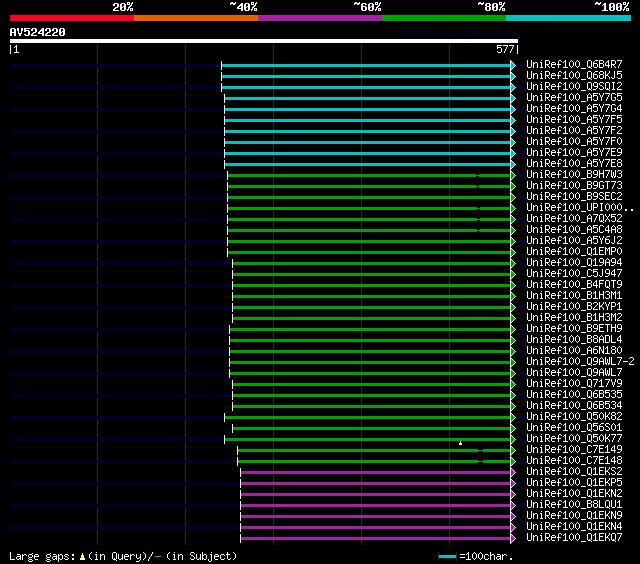Open the UniRef100_B1H3M1 label

[574, 296]
